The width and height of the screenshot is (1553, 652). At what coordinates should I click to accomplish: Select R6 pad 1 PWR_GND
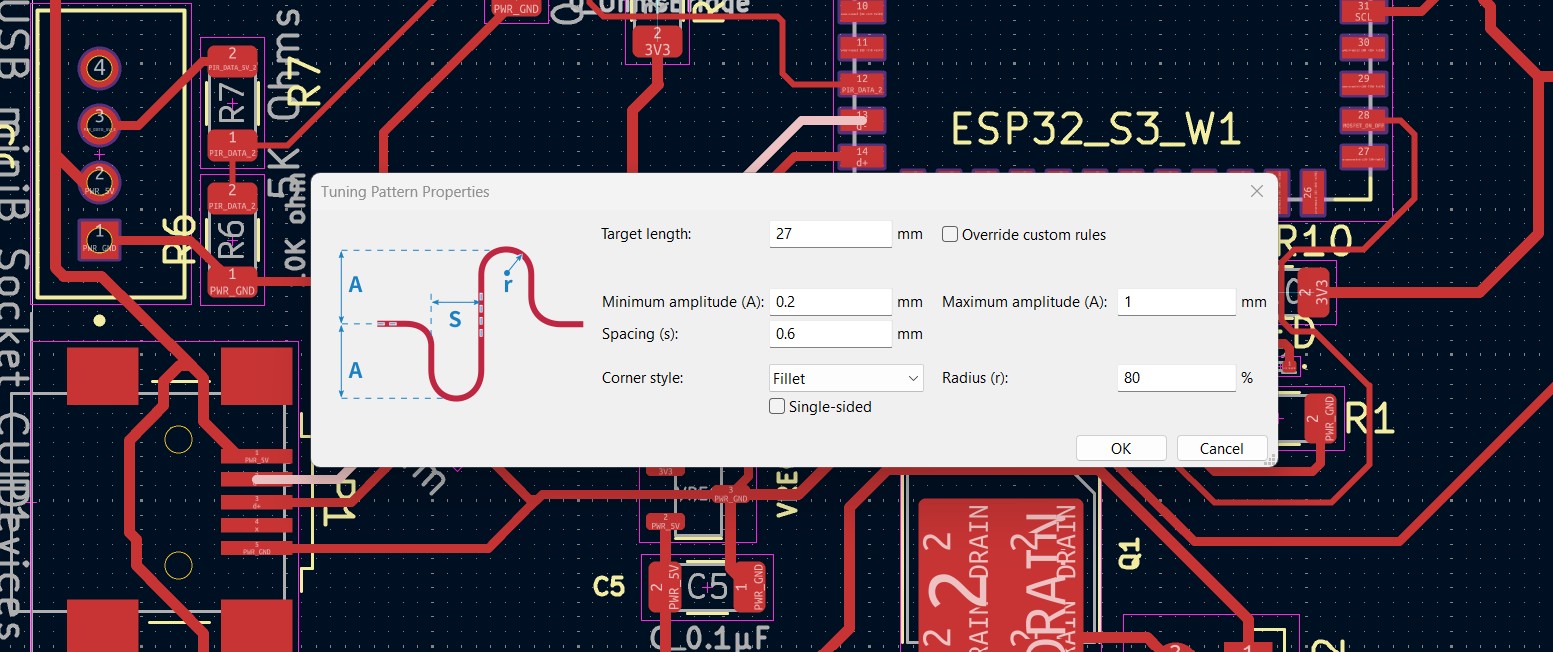pos(232,281)
